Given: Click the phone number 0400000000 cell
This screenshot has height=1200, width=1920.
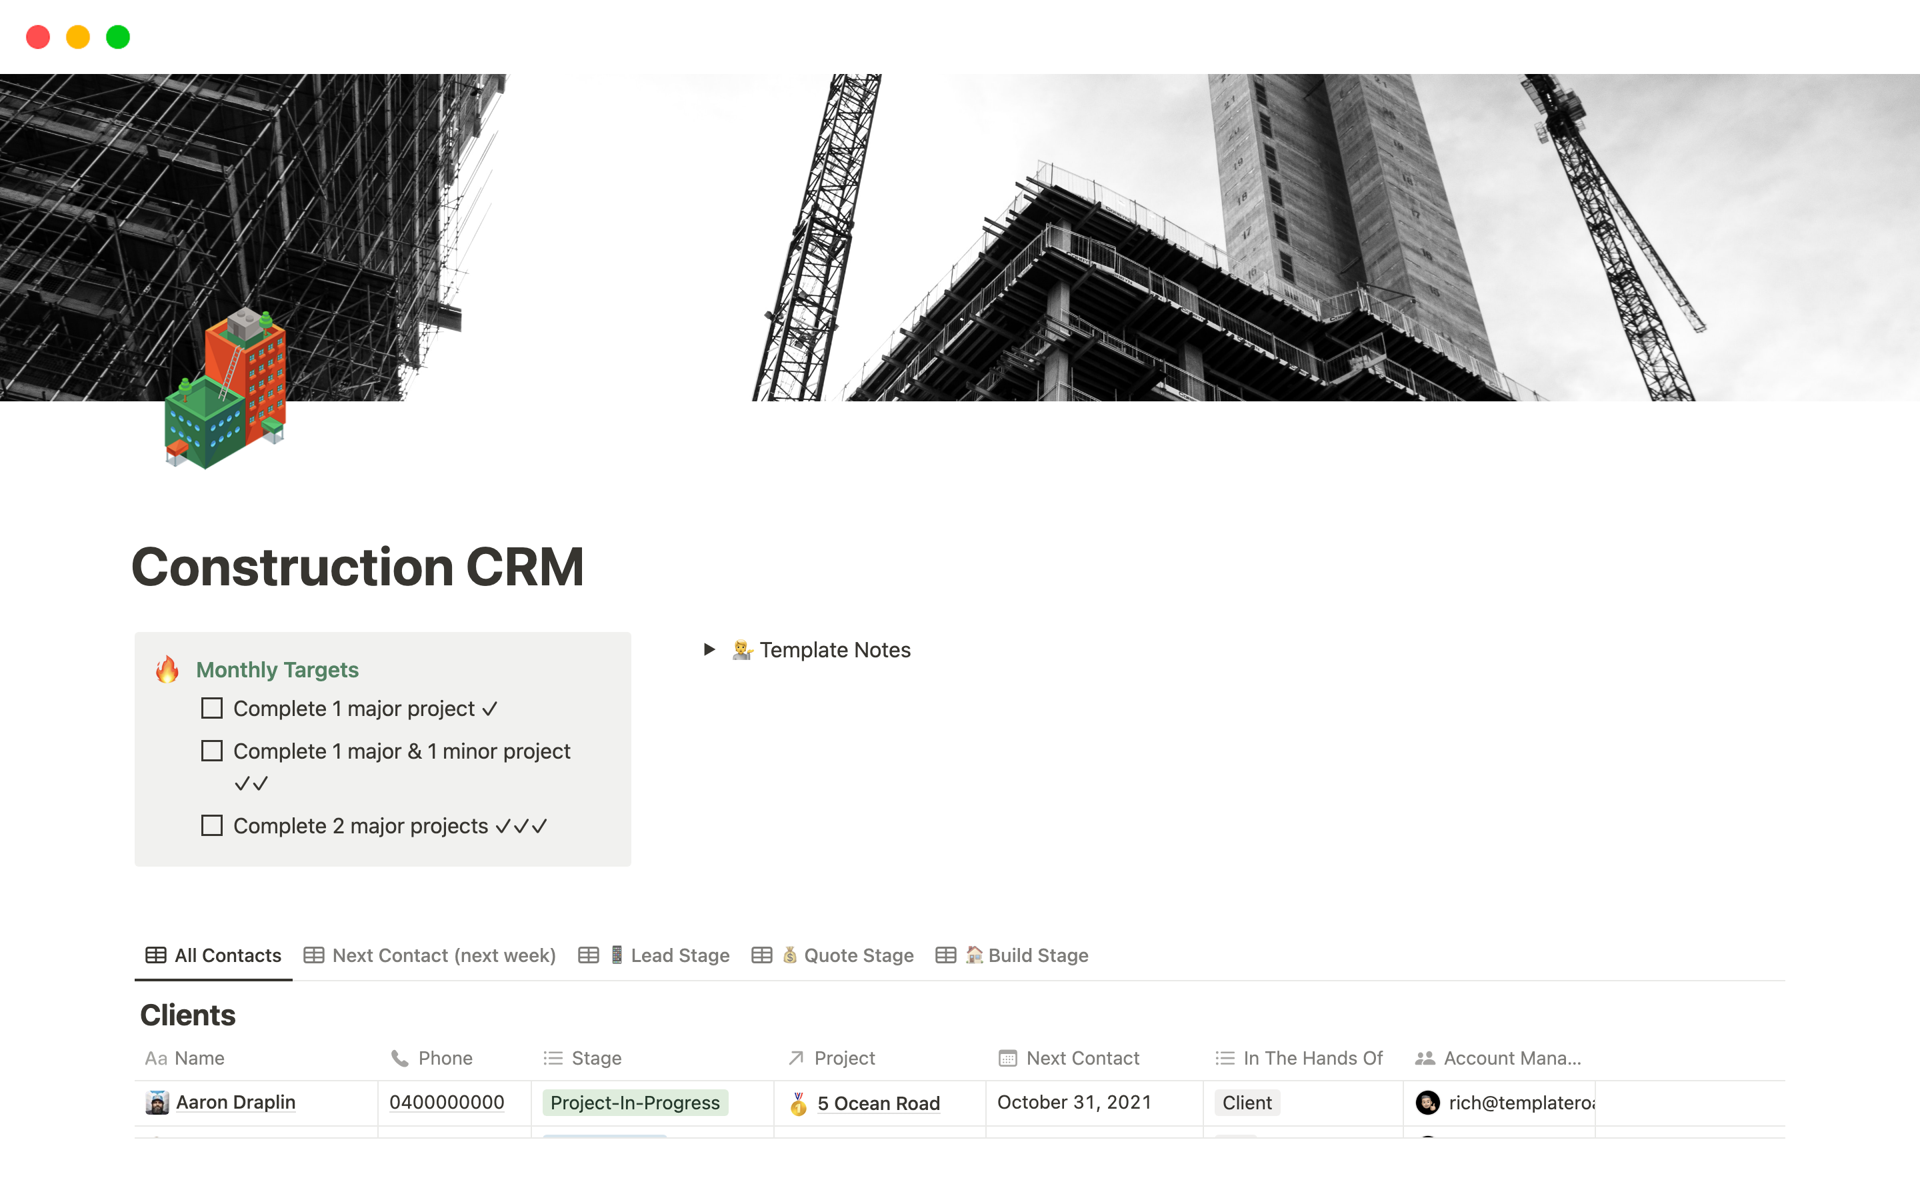Looking at the screenshot, I should (x=446, y=1102).
